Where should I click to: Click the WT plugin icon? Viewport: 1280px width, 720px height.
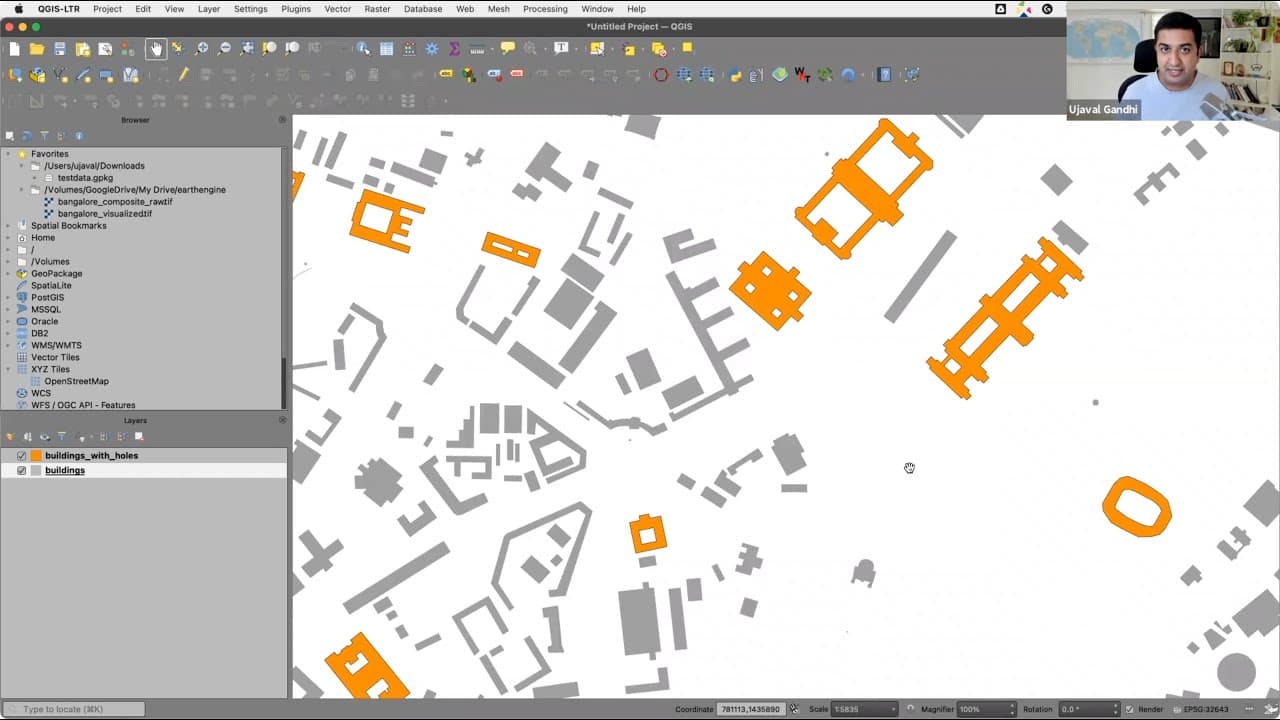802,74
